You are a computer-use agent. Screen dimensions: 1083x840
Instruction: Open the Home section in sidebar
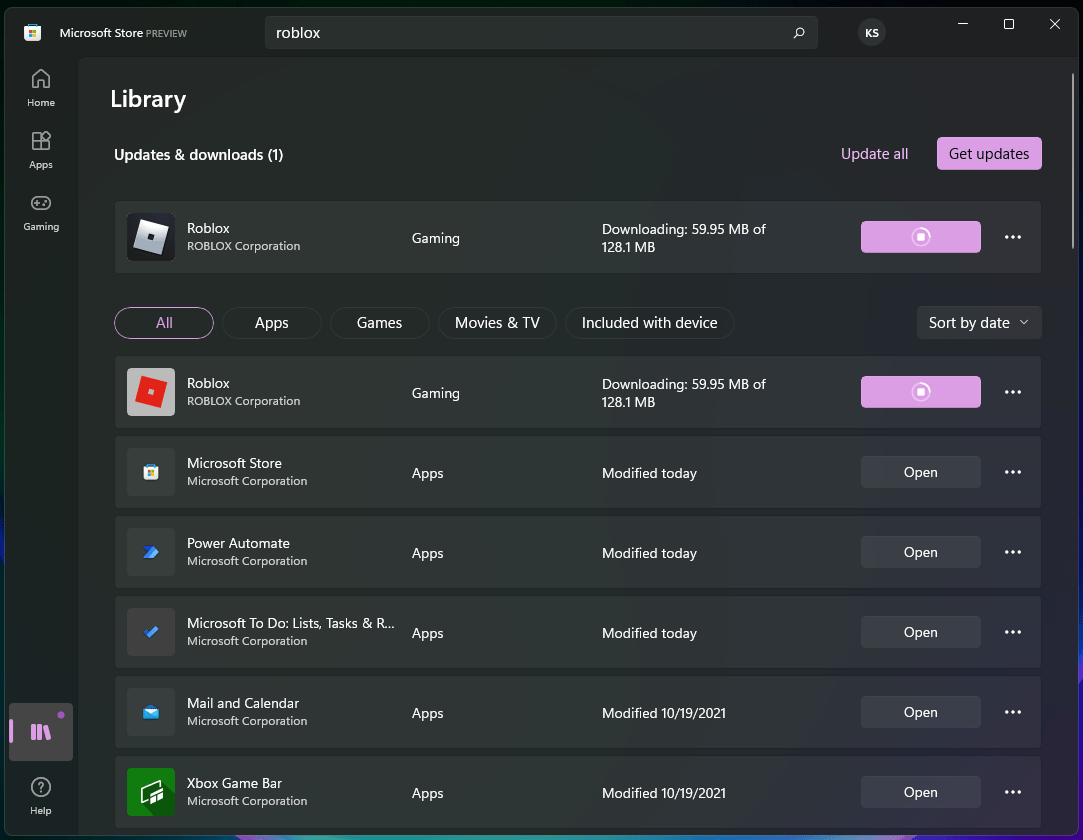tap(41, 88)
